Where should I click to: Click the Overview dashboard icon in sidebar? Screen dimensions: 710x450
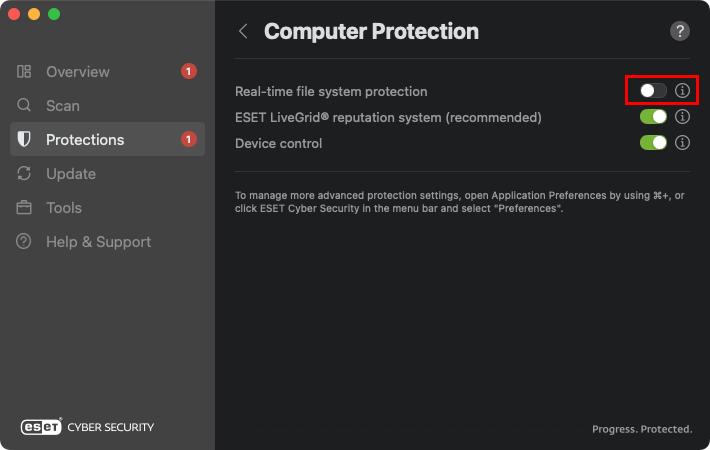point(25,72)
